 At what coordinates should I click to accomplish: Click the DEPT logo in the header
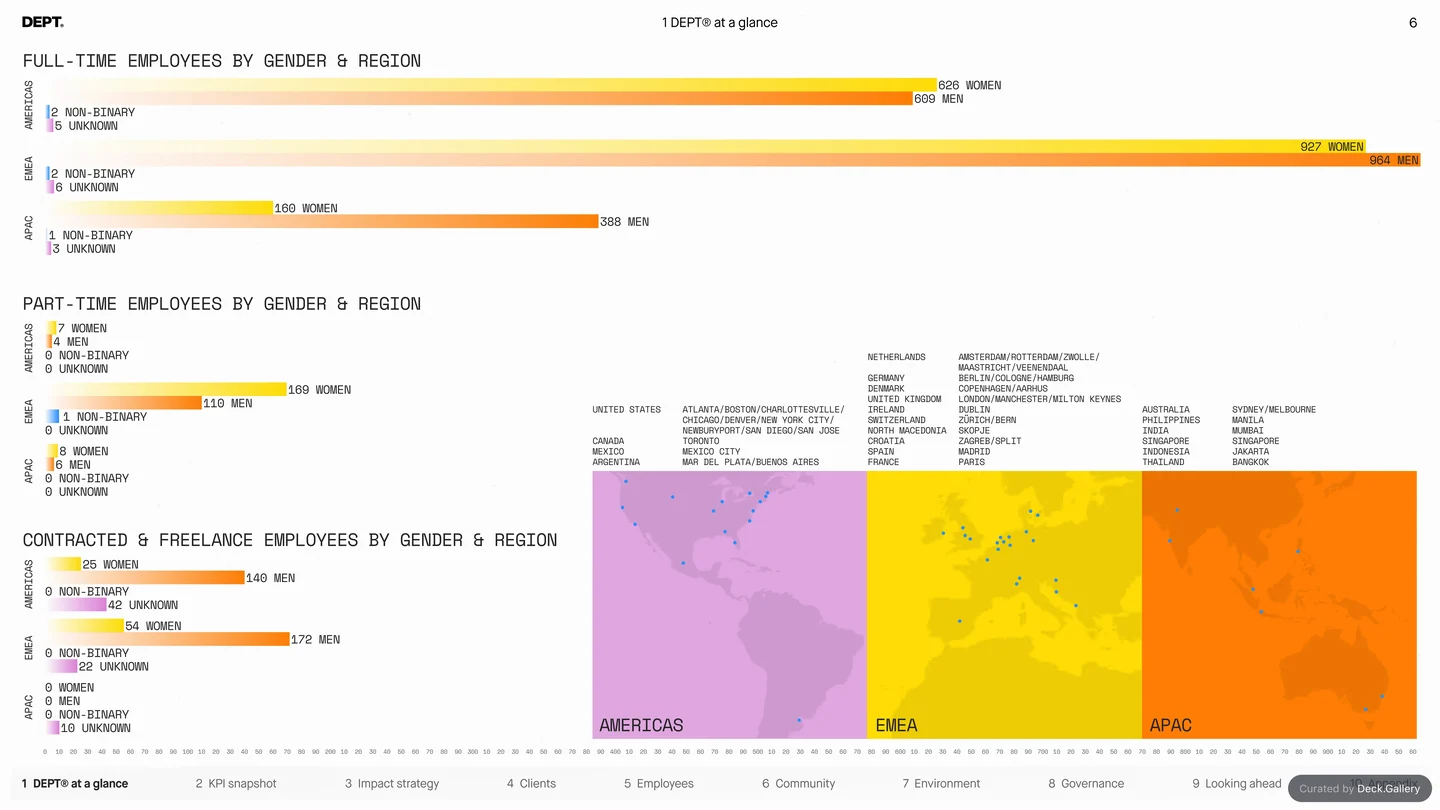[x=43, y=22]
